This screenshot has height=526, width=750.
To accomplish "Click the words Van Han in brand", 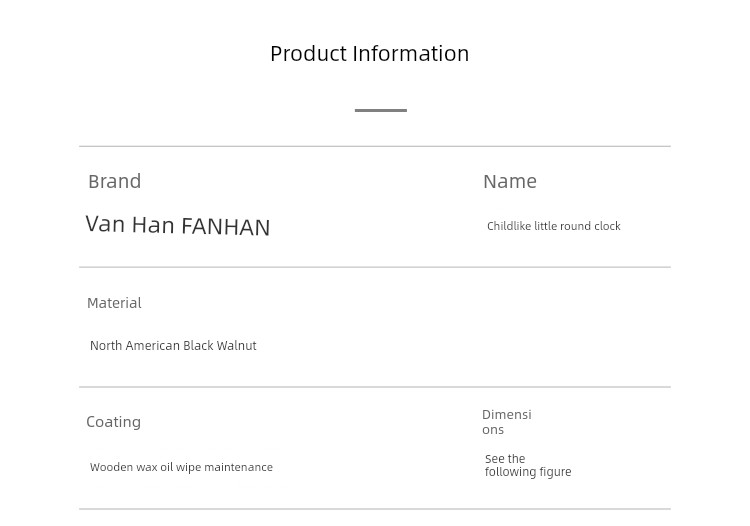I will coord(130,224).
